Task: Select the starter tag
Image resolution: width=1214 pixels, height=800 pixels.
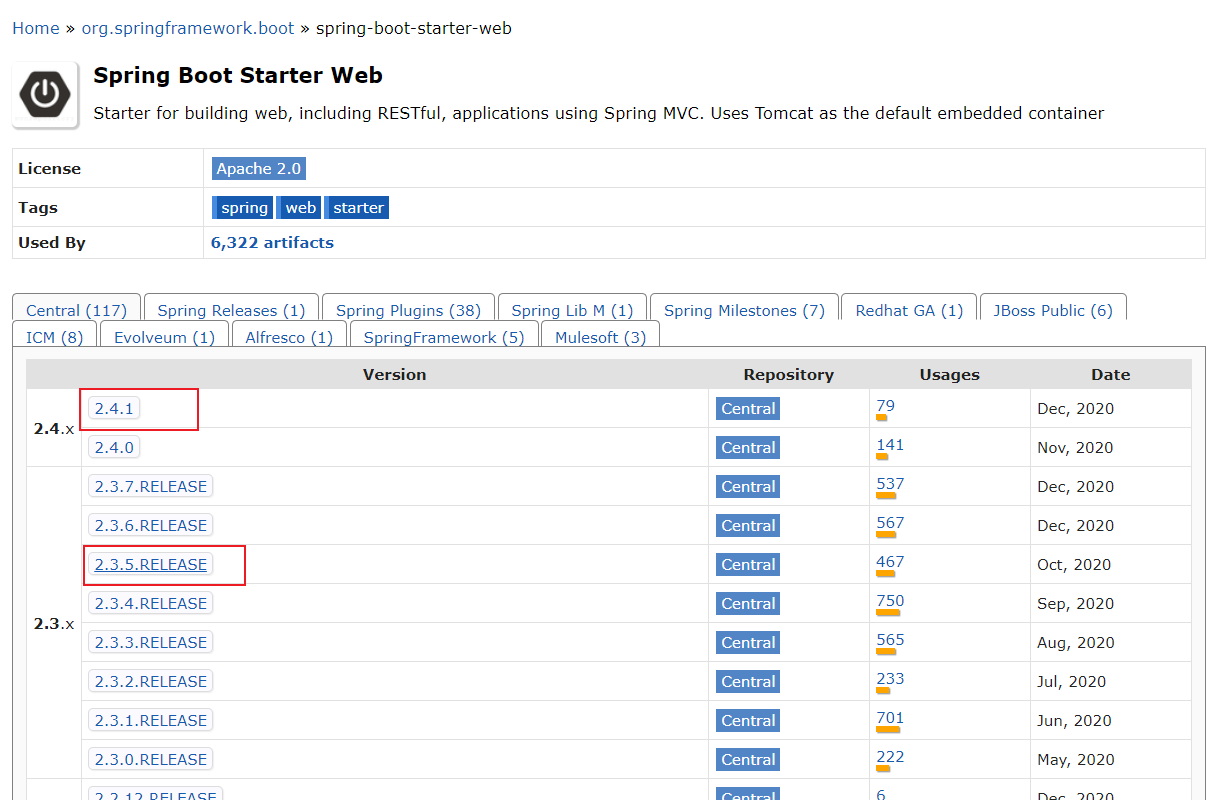Action: click(x=358, y=208)
